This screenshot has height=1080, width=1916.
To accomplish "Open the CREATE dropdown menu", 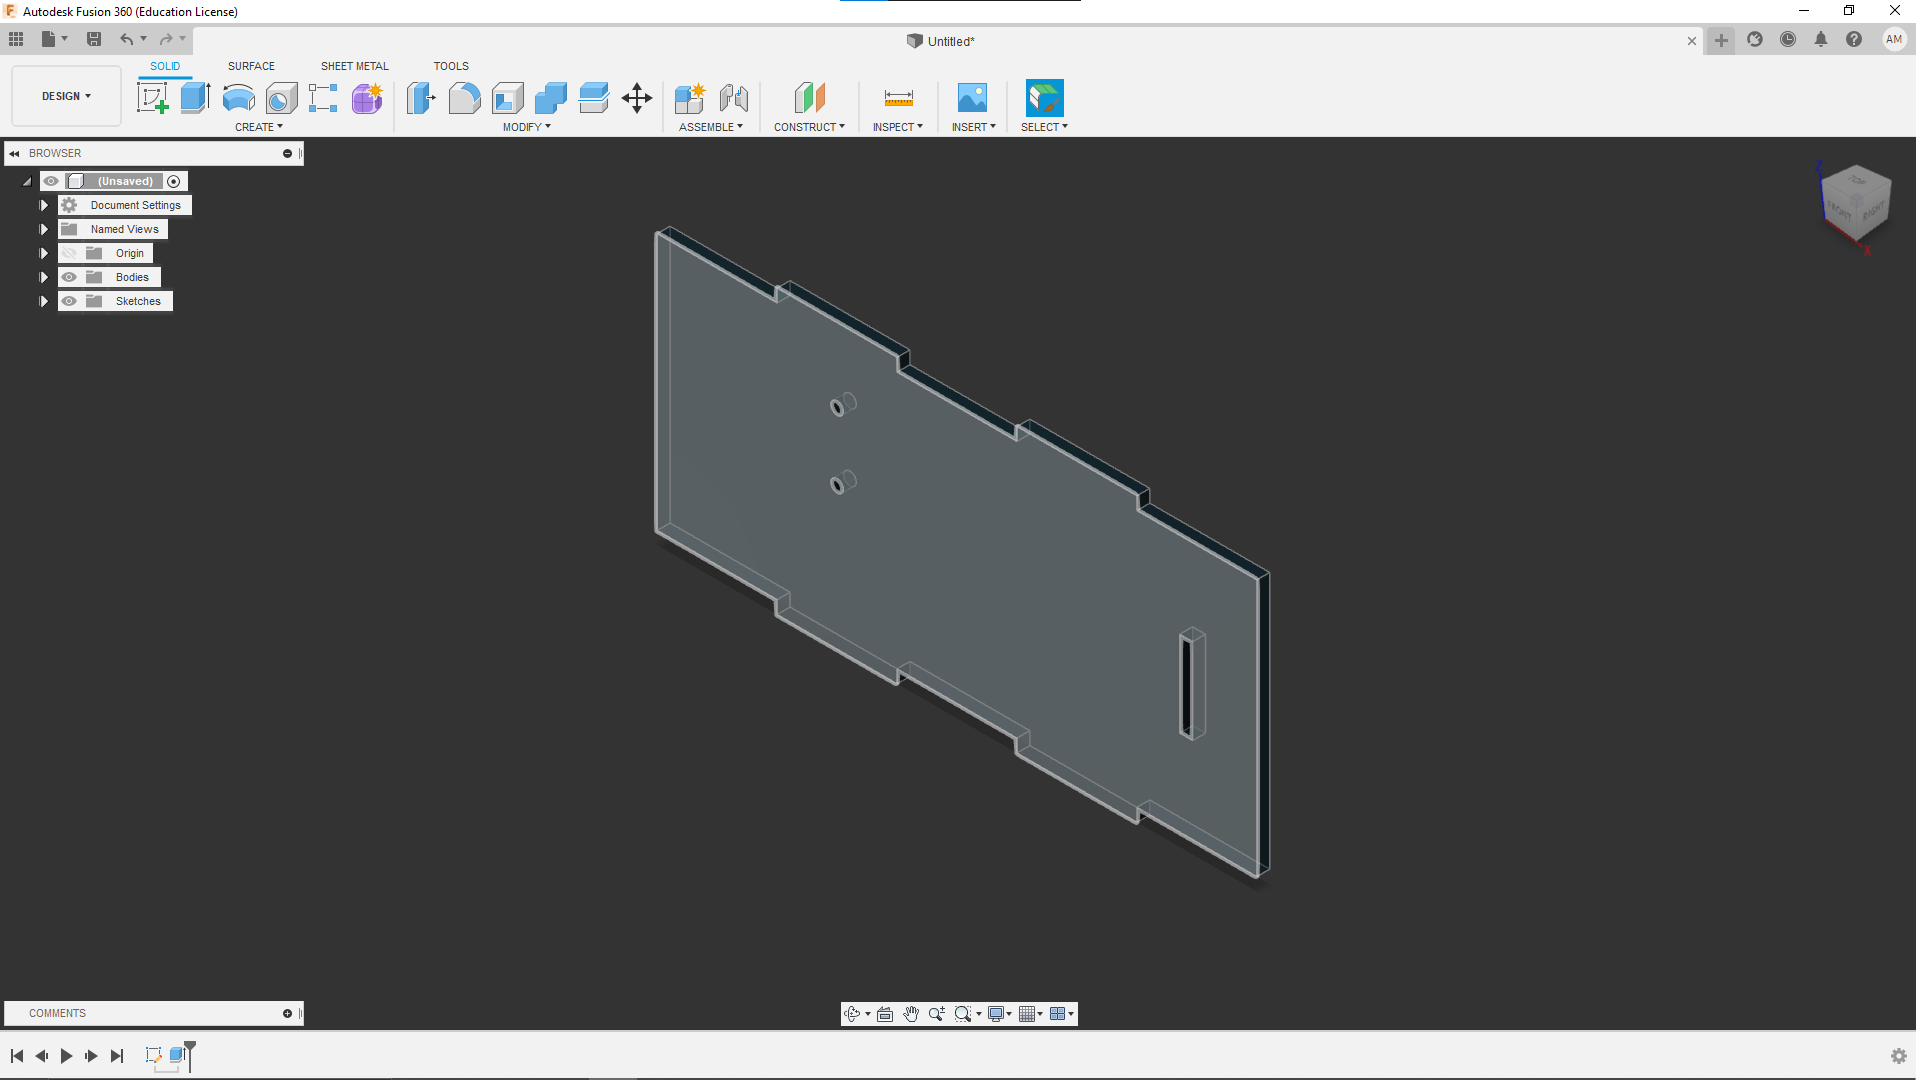I will [x=258, y=127].
